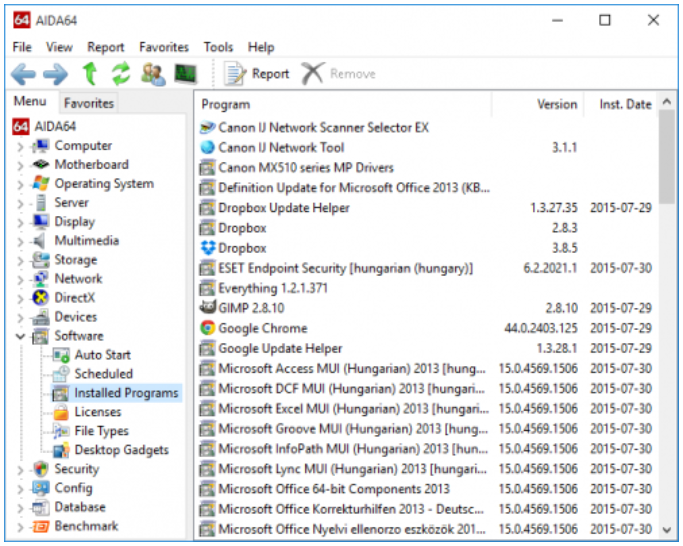Expand the Display tree node
683x546 pixels.
pos(20,222)
